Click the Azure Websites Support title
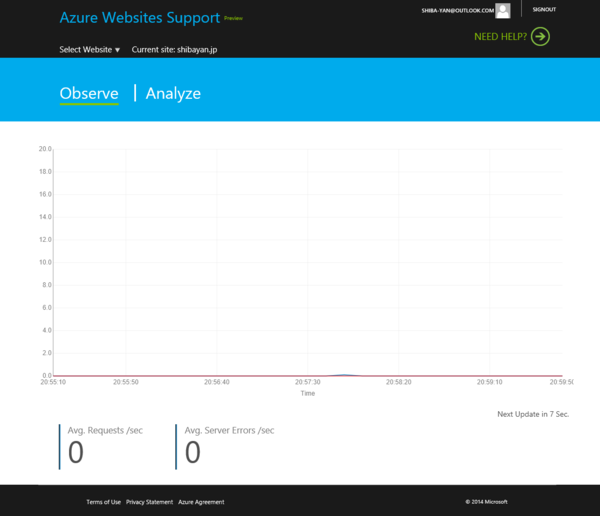Viewport: 600px width, 516px height. tap(140, 18)
